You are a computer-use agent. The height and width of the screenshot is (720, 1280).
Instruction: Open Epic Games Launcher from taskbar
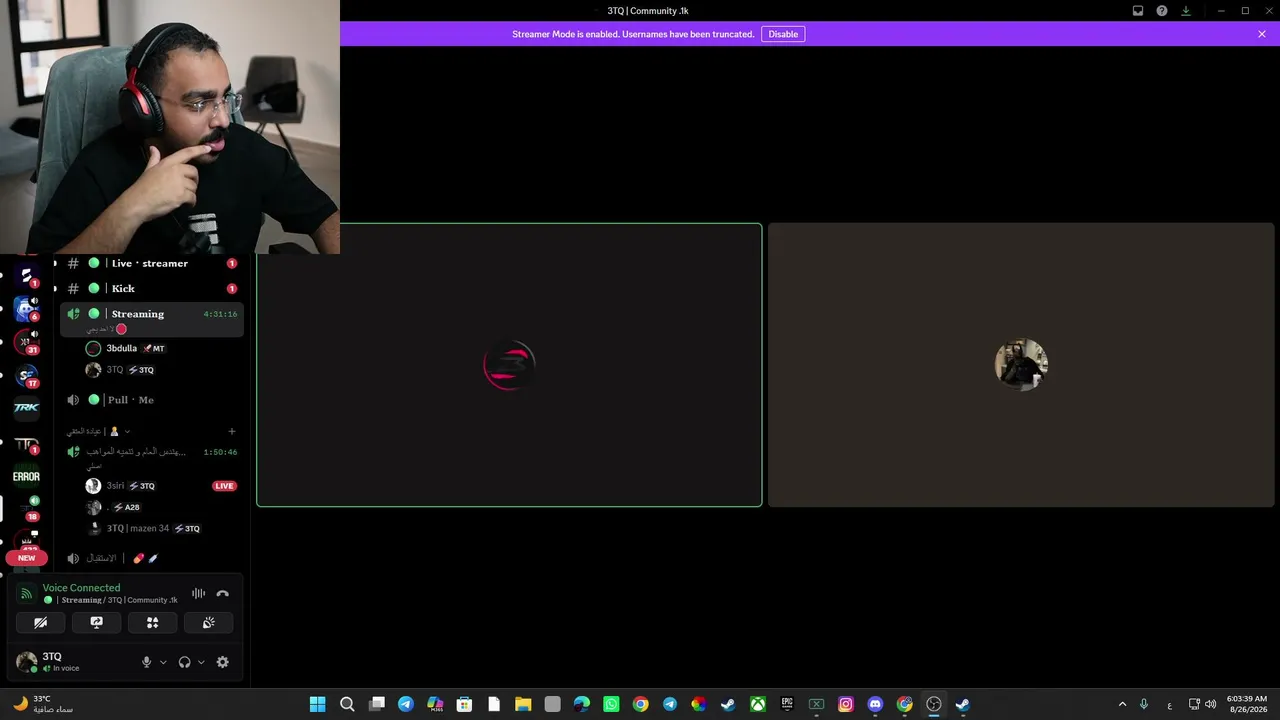(x=787, y=704)
